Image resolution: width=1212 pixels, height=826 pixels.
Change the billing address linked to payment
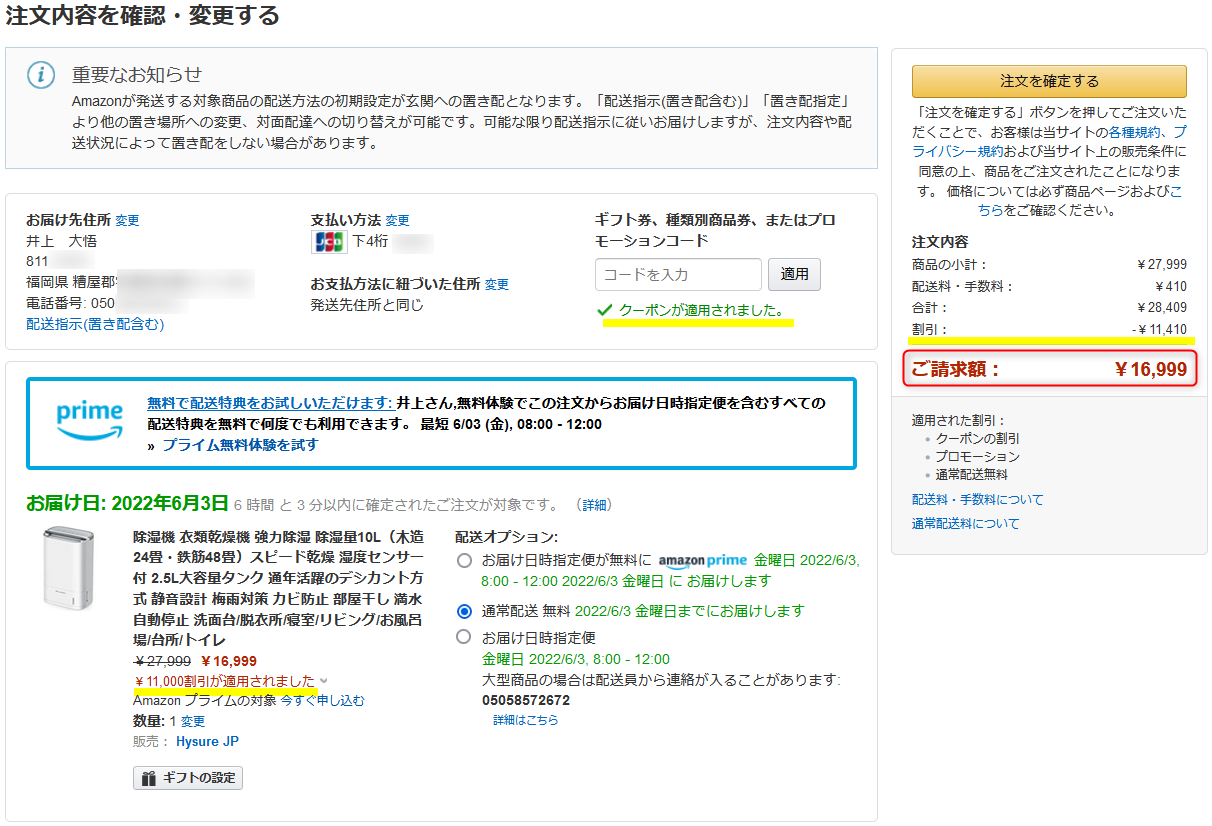tap(497, 284)
